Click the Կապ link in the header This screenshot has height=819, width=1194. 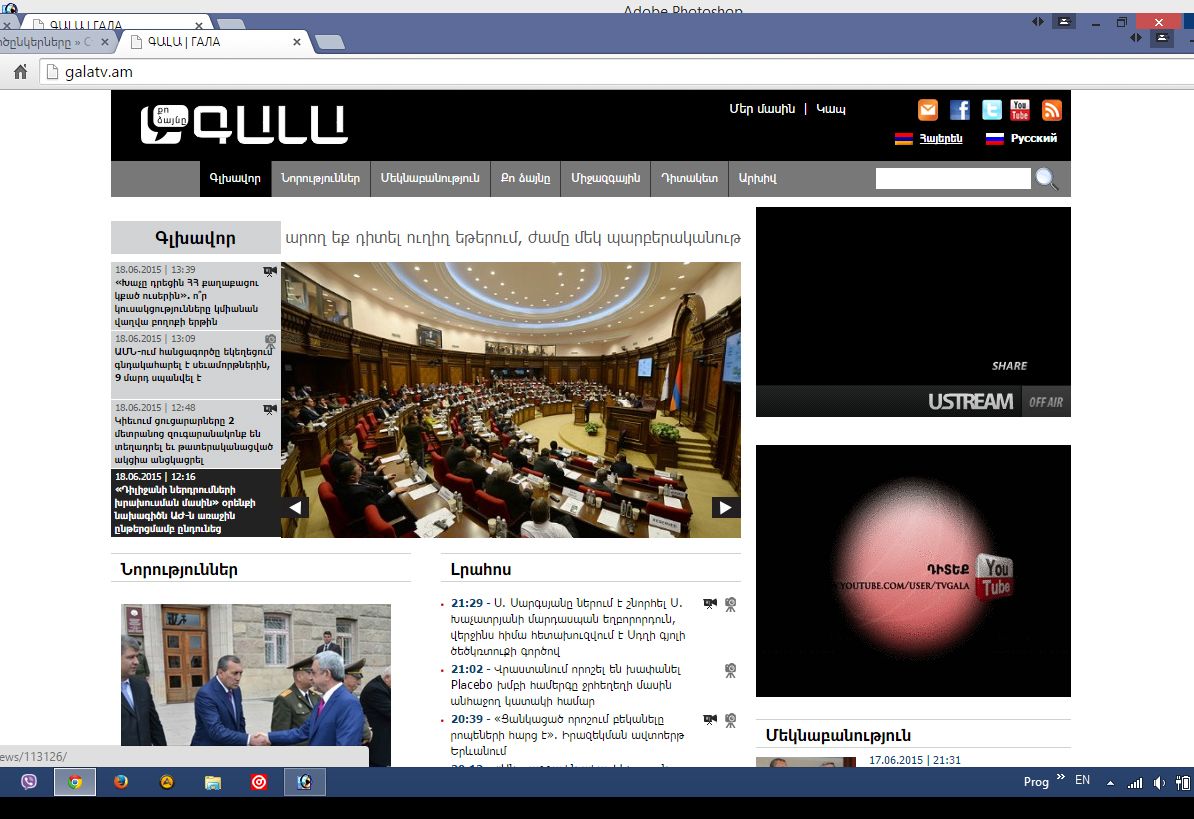(x=831, y=109)
